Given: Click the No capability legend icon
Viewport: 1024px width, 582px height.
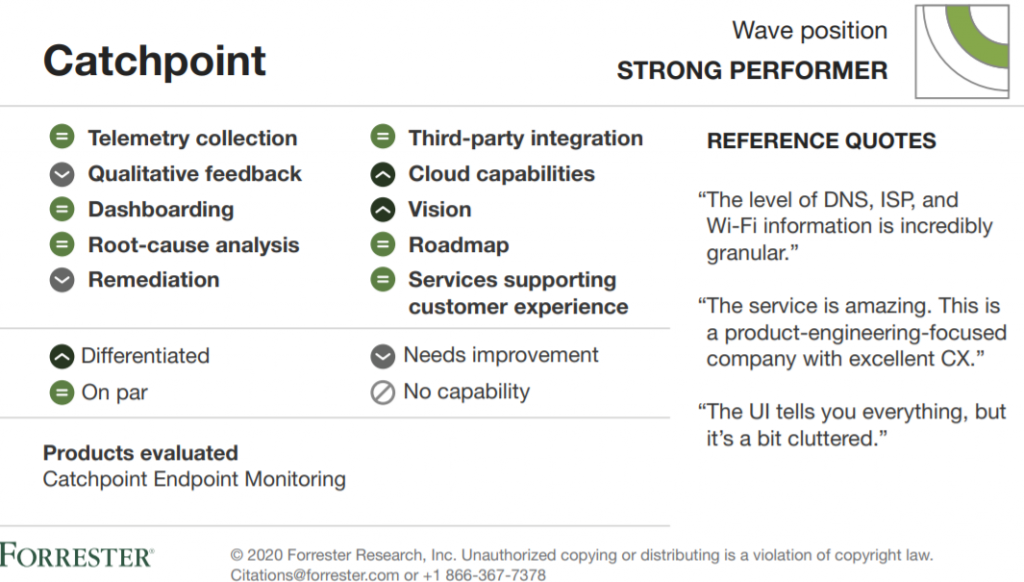Looking at the screenshot, I should [383, 393].
